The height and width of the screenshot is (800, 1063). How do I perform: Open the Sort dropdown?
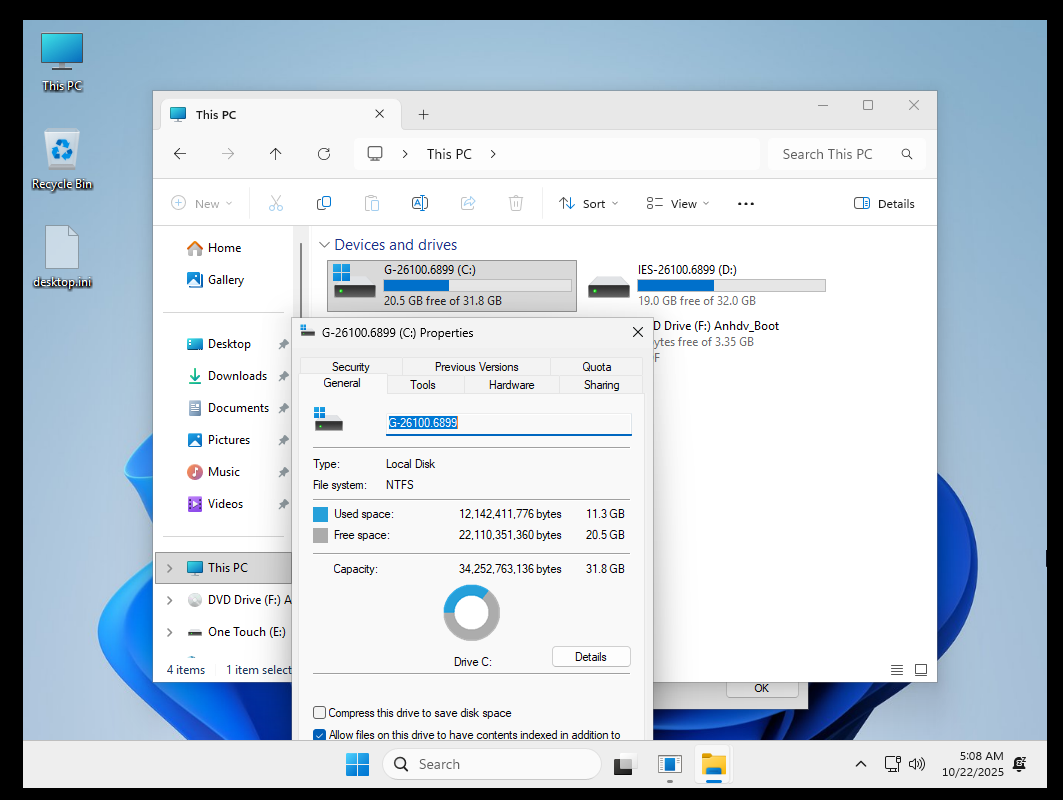click(x=588, y=203)
